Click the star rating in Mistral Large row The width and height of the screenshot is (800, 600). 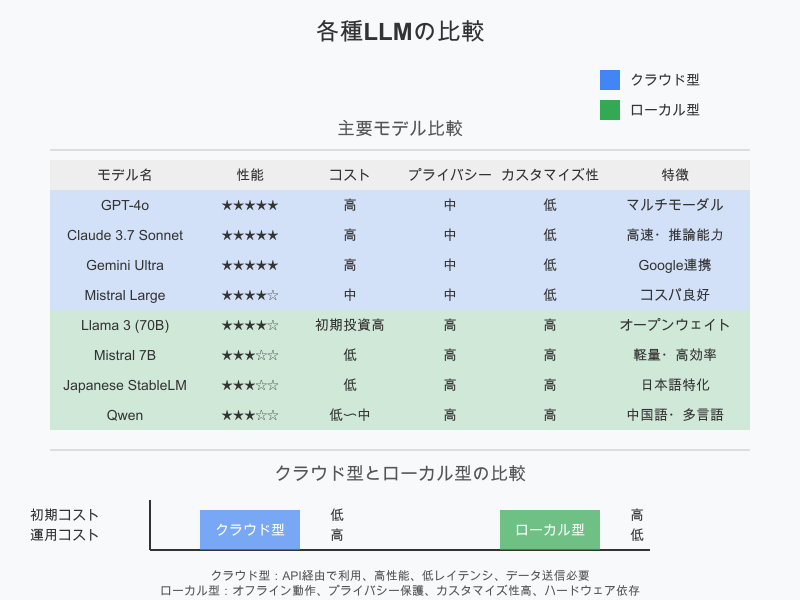click(250, 295)
